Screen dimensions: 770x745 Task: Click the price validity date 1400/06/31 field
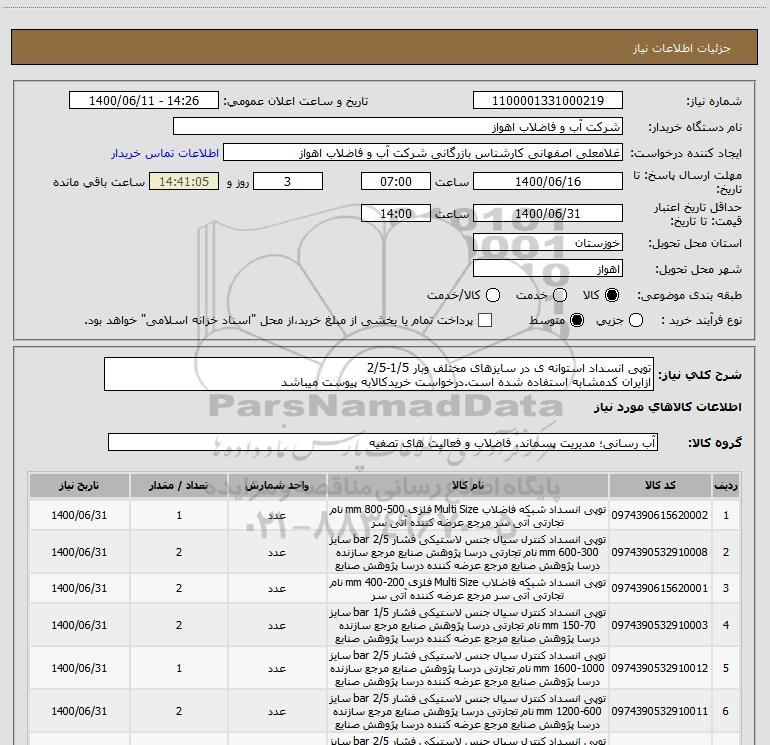click(x=548, y=214)
